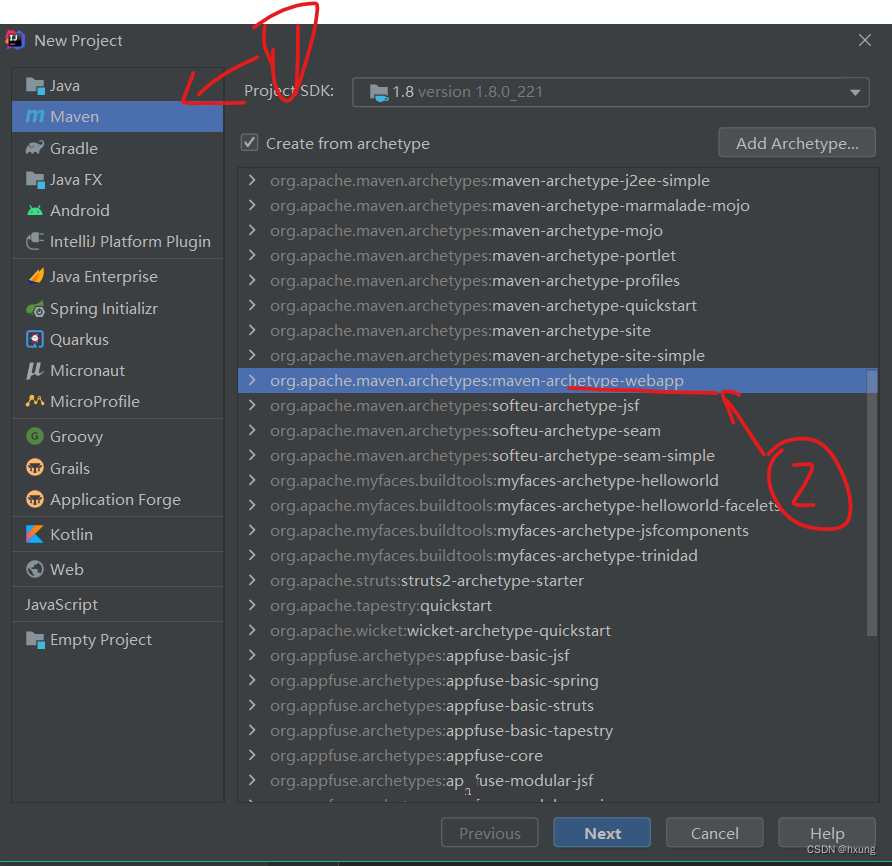Click the Spring Initializr leaf icon
This screenshot has height=866, width=892.
coord(35,308)
